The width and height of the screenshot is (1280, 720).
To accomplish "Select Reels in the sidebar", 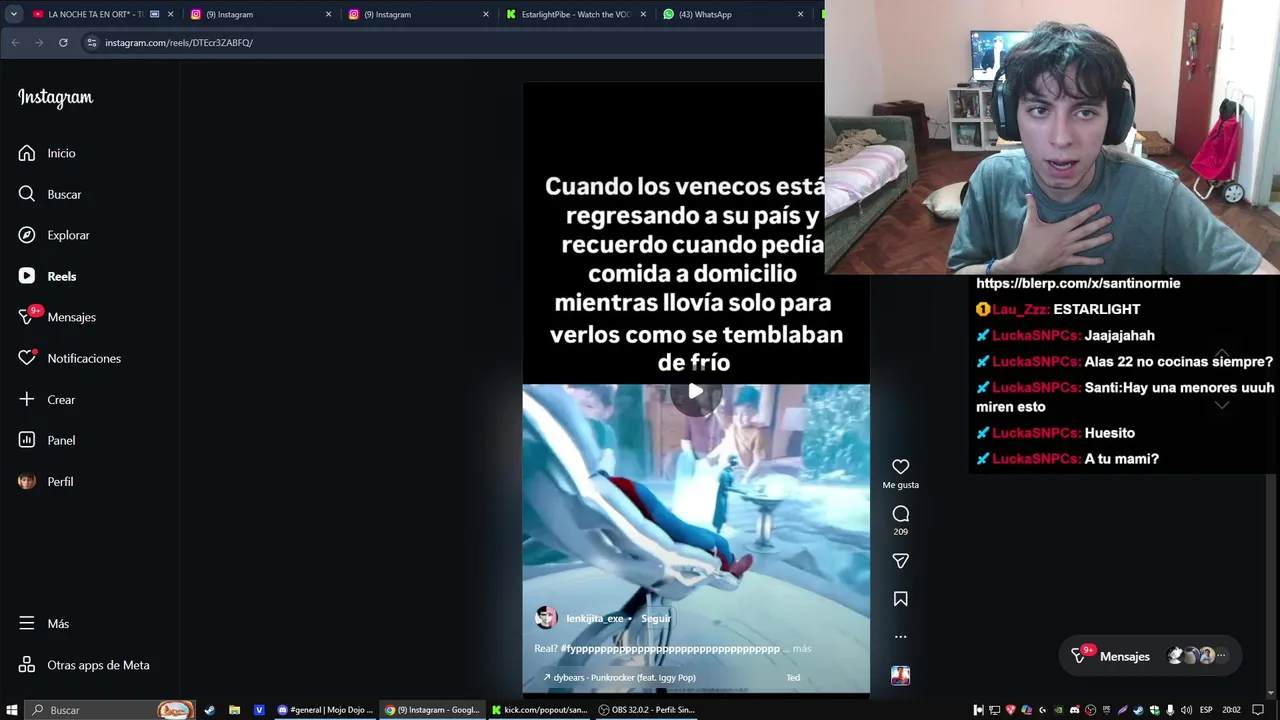I will coord(47,276).
